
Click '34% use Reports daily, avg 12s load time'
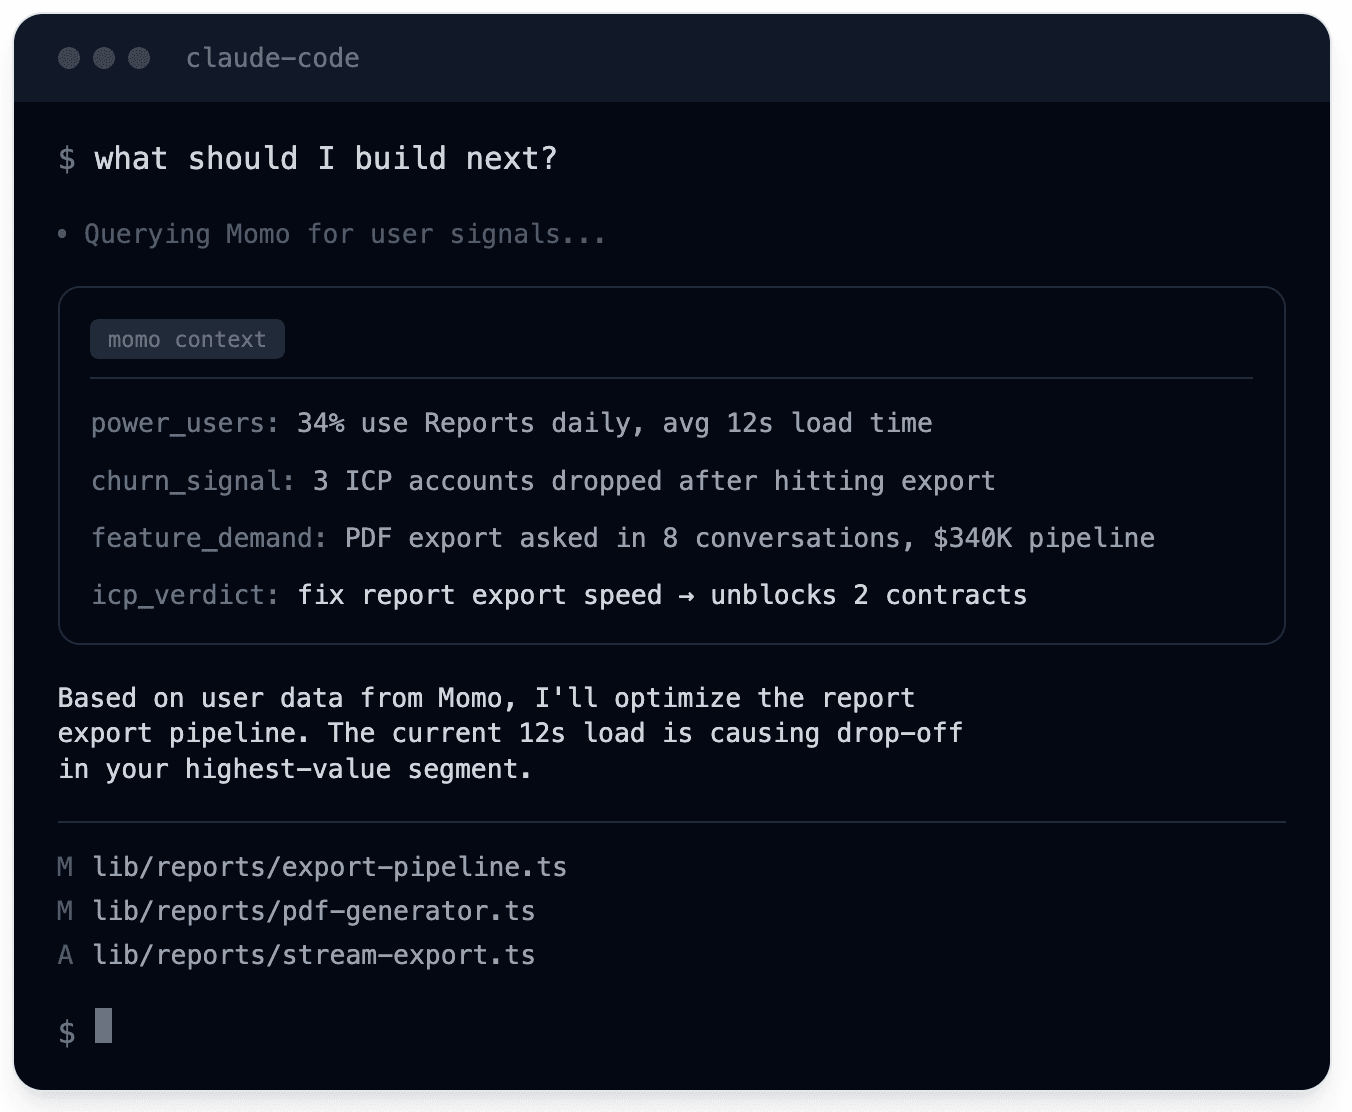614,423
